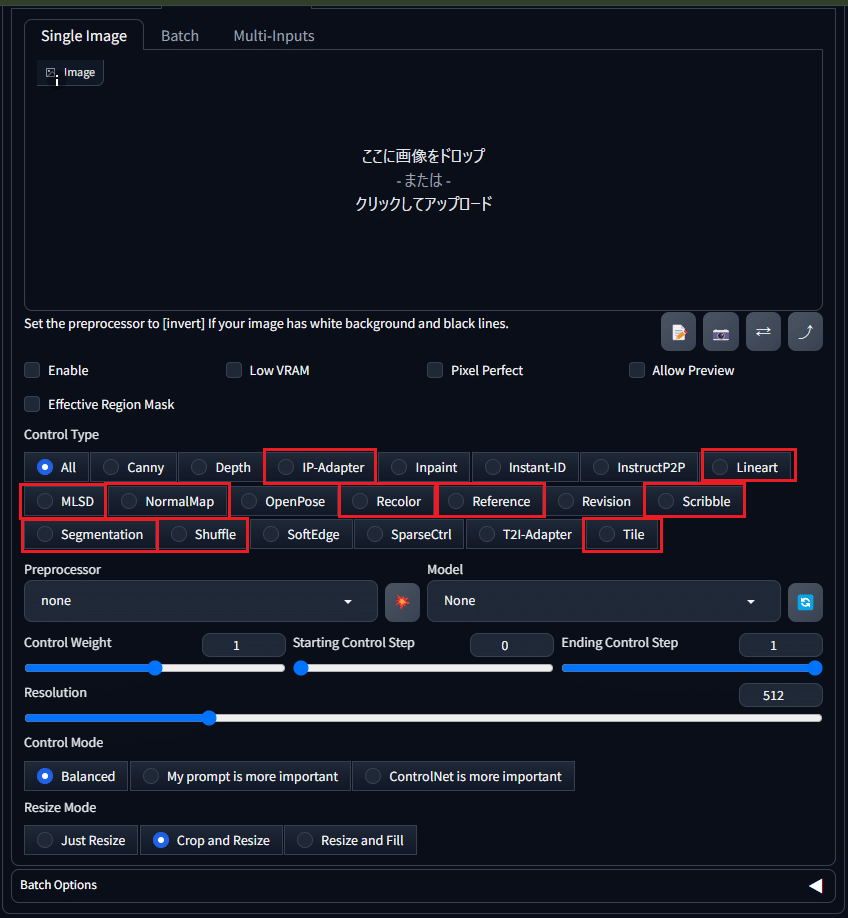Image resolution: width=848 pixels, height=918 pixels.
Task: Choose the Depth control type
Action: tap(221, 467)
